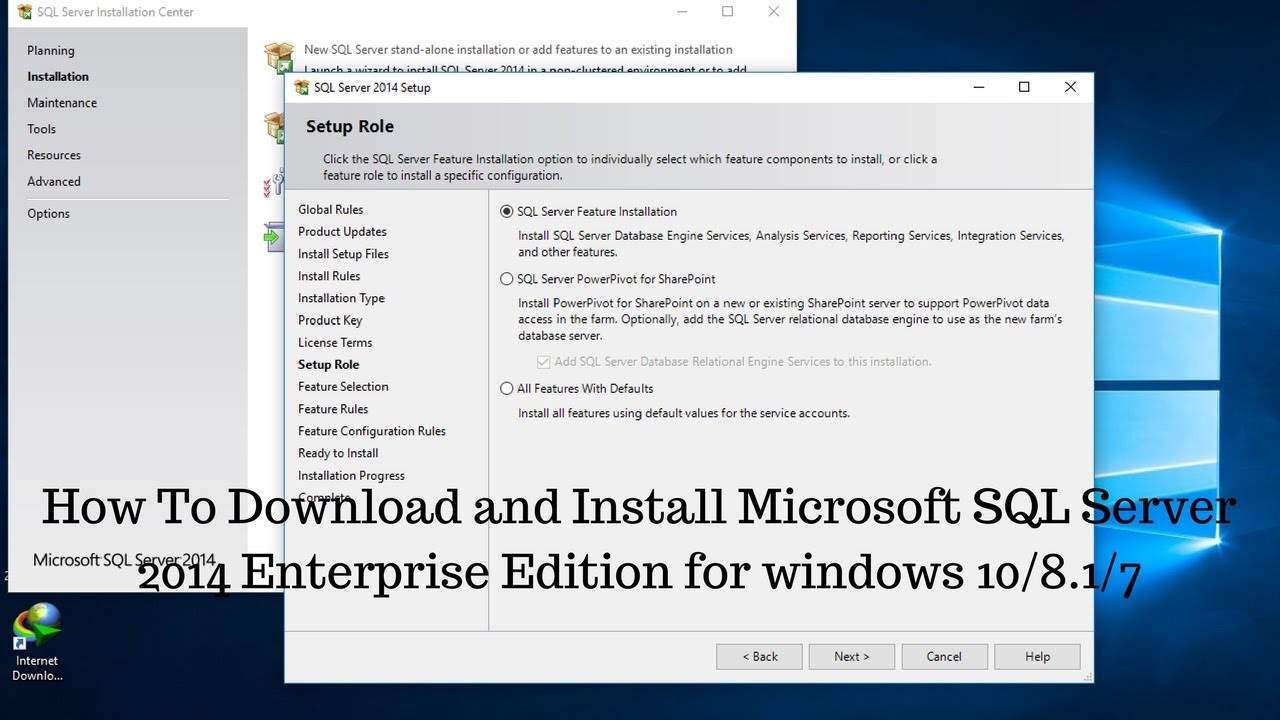Select SQL Server Feature Installation radio button
1280x720 pixels.
[x=507, y=212]
